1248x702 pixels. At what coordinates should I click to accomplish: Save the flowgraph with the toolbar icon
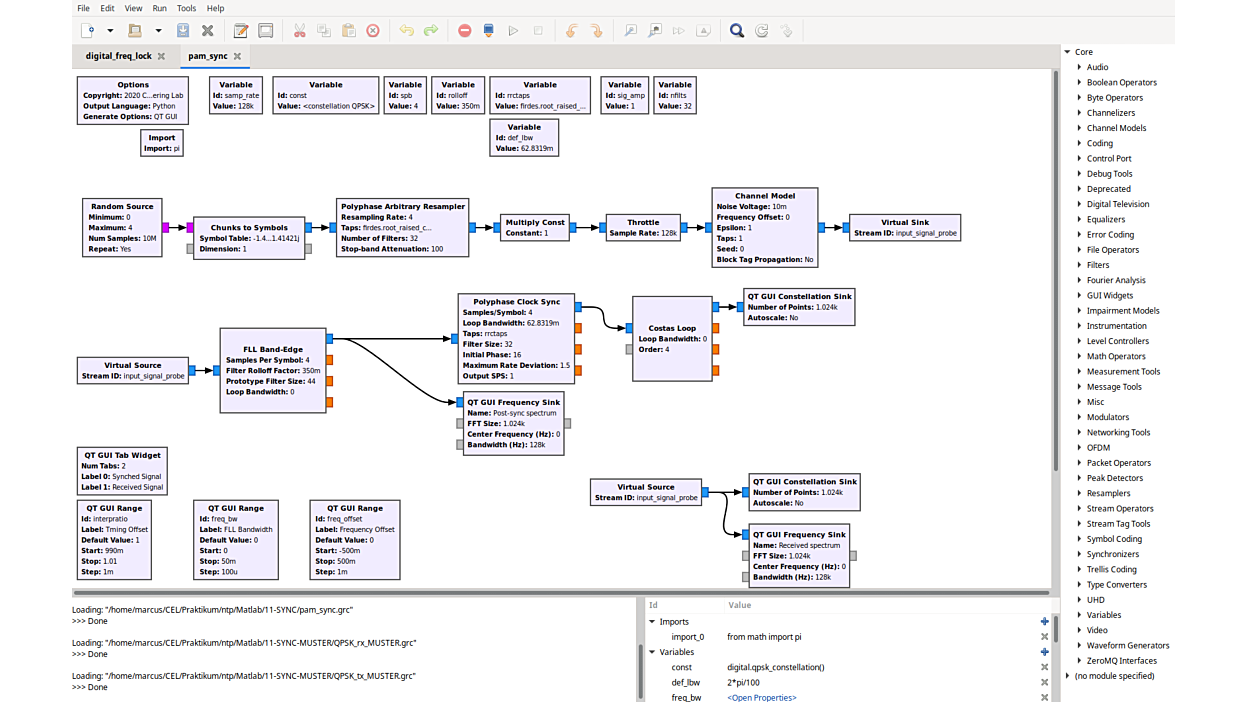183,31
